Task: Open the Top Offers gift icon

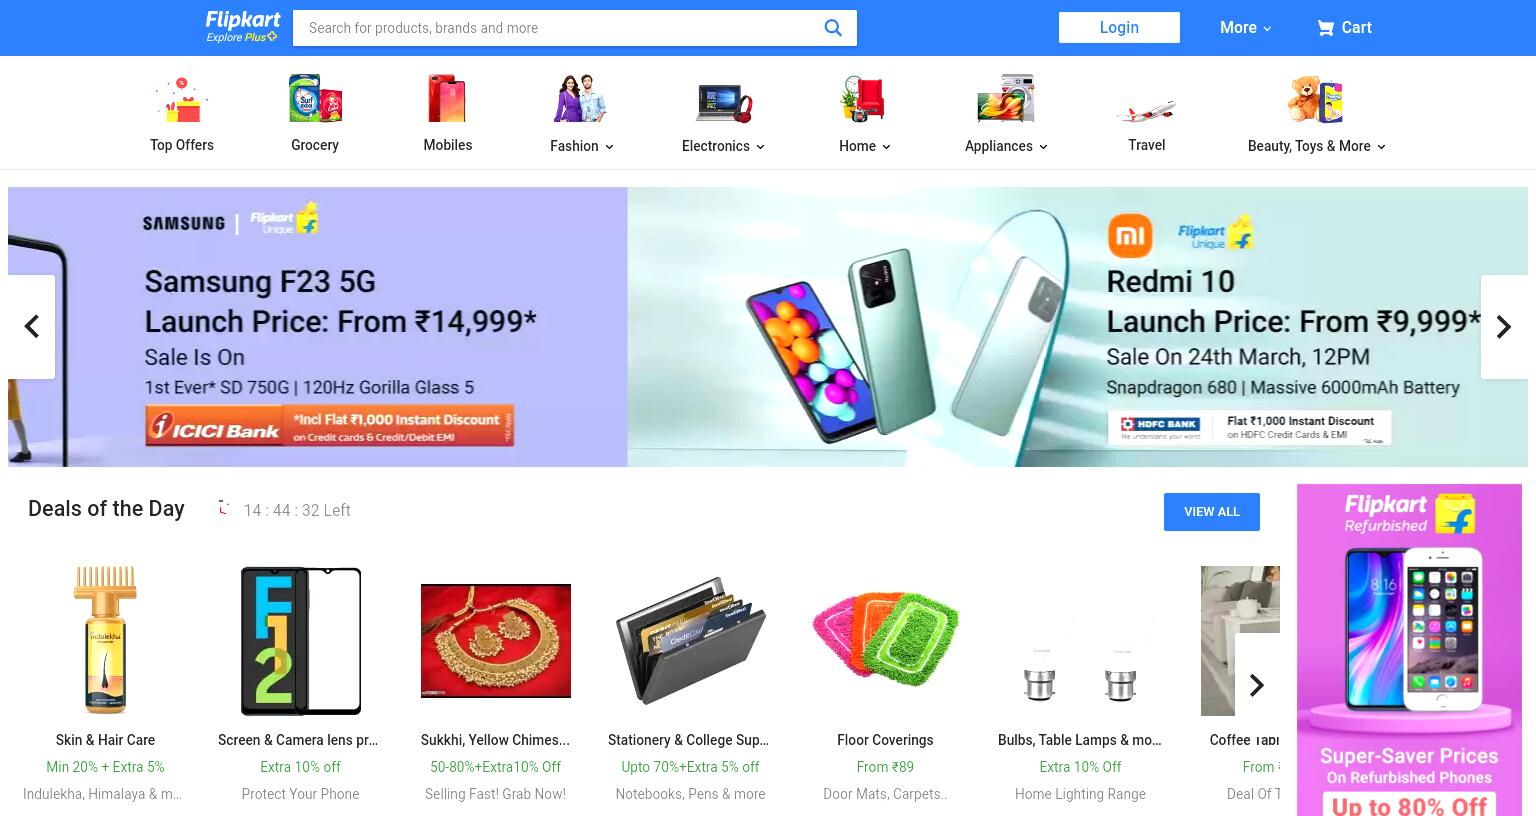Action: (x=181, y=100)
